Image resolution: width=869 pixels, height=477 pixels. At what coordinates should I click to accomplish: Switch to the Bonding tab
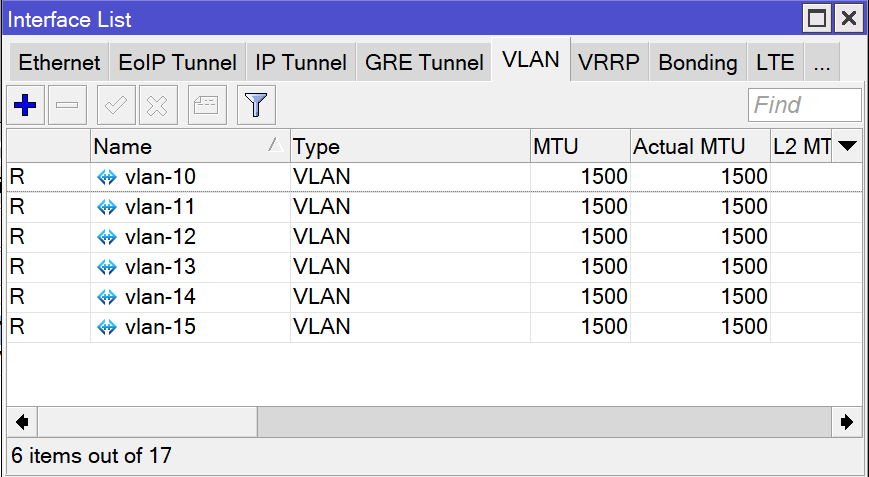click(697, 63)
